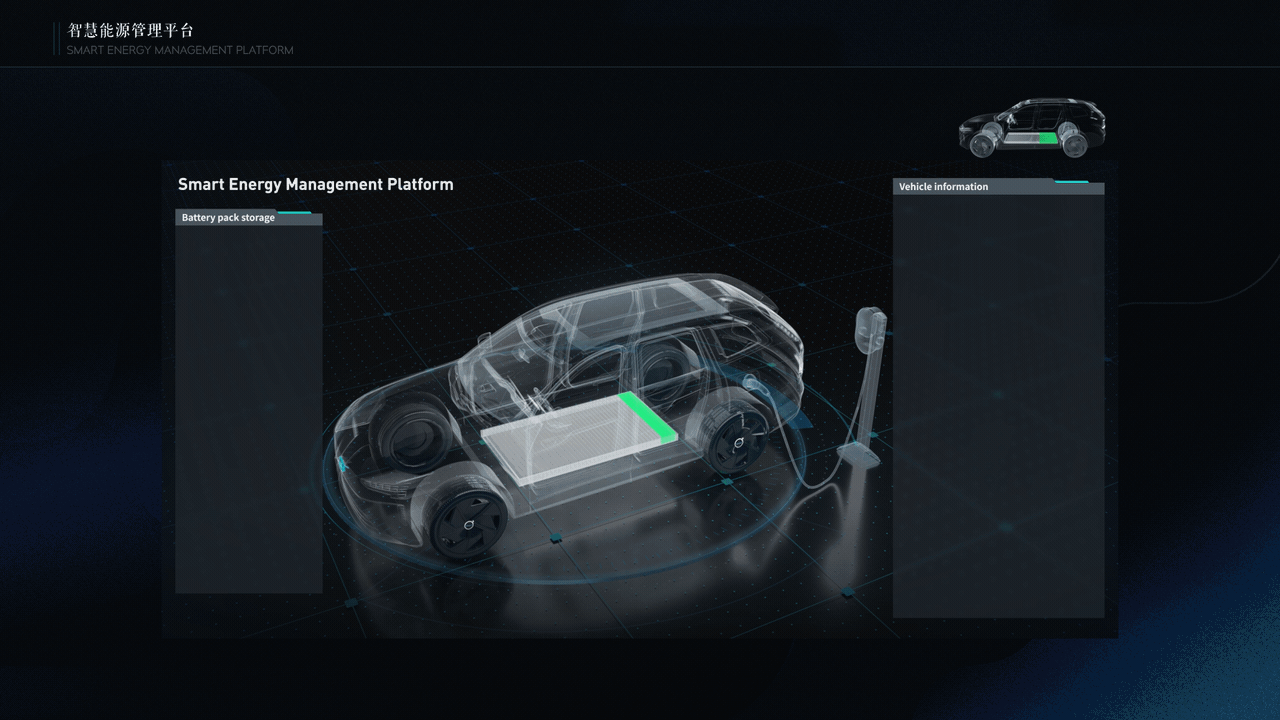Click the front-left wheel of the transparent car
The height and width of the screenshot is (720, 1280).
click(467, 522)
